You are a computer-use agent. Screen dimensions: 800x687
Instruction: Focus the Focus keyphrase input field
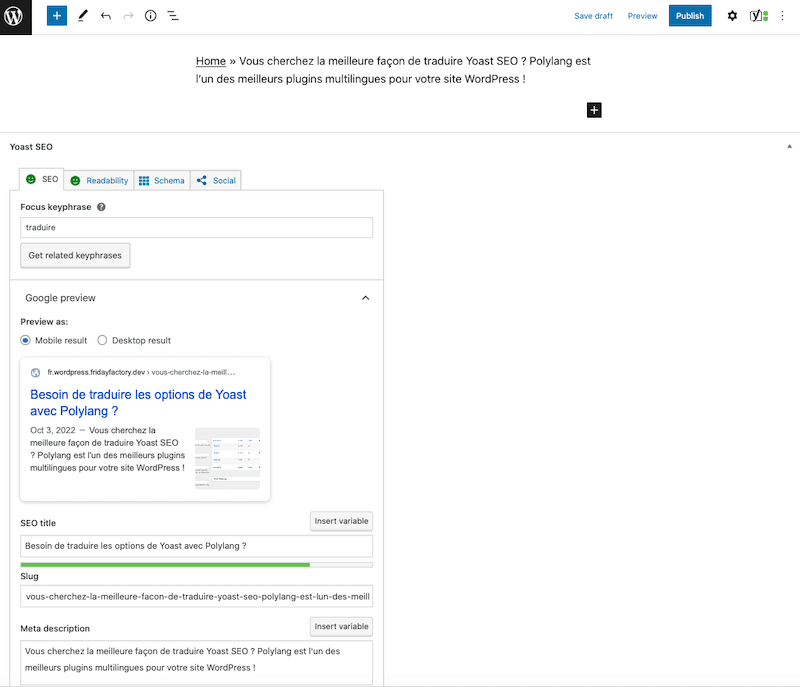[x=196, y=227]
